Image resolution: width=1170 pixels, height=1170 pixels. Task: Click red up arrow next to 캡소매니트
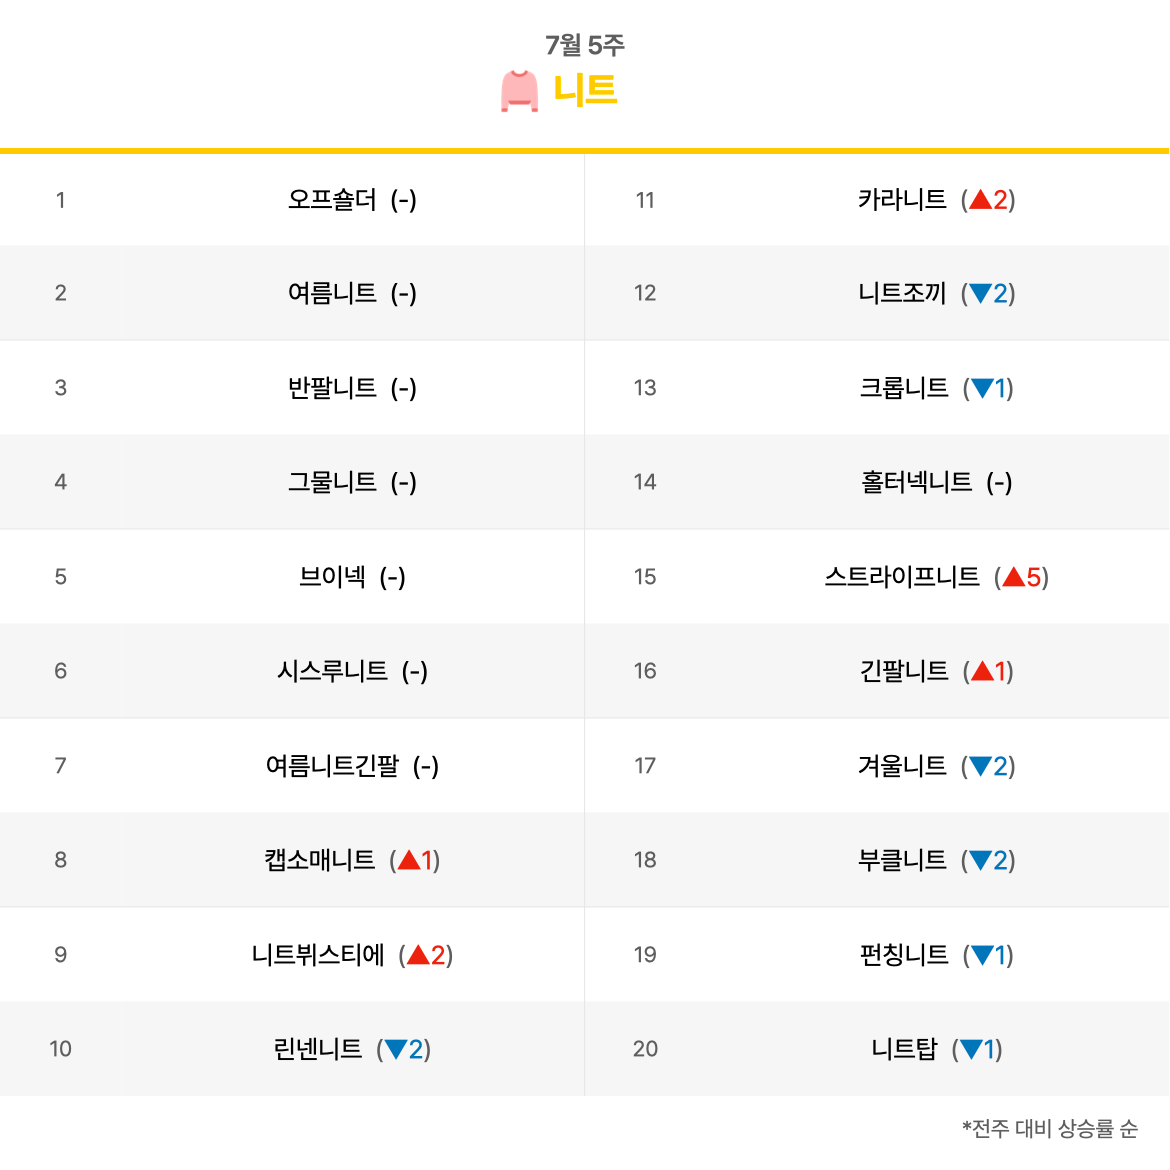click(x=408, y=860)
